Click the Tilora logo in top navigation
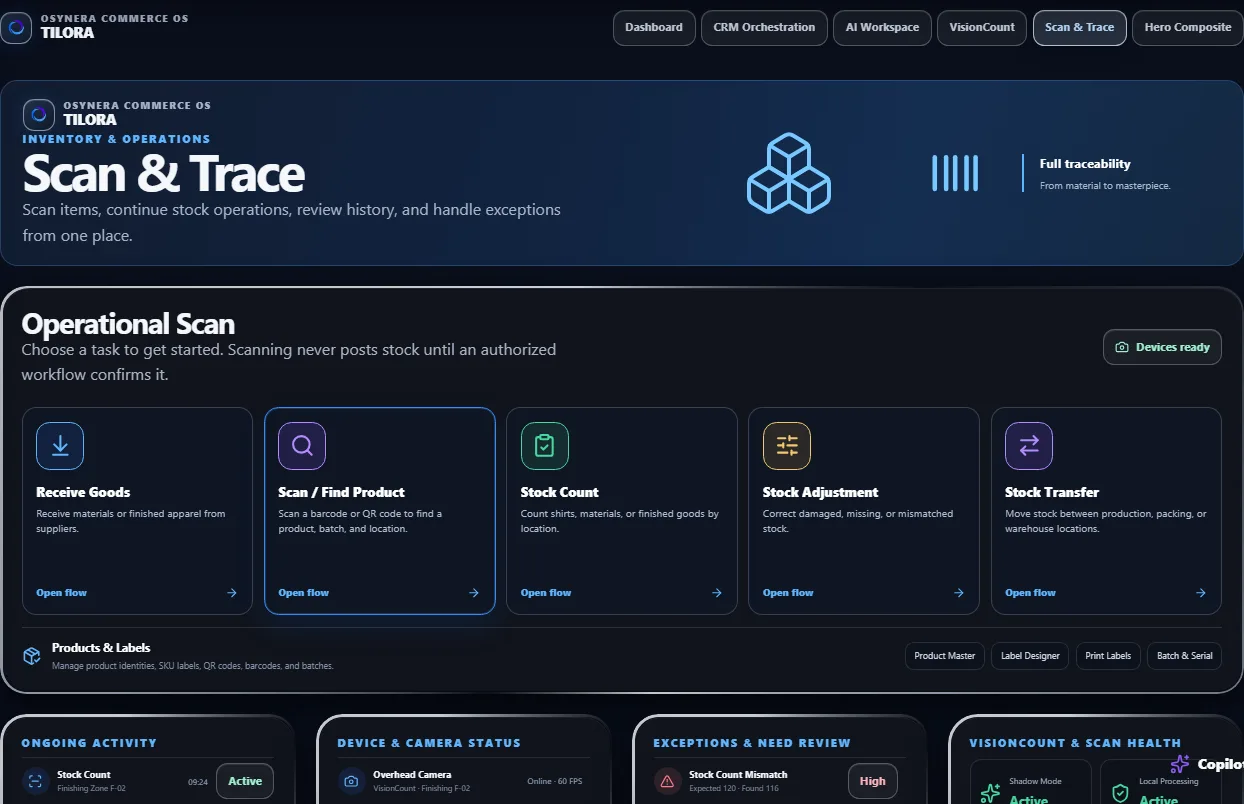1244x804 pixels. click(16, 28)
